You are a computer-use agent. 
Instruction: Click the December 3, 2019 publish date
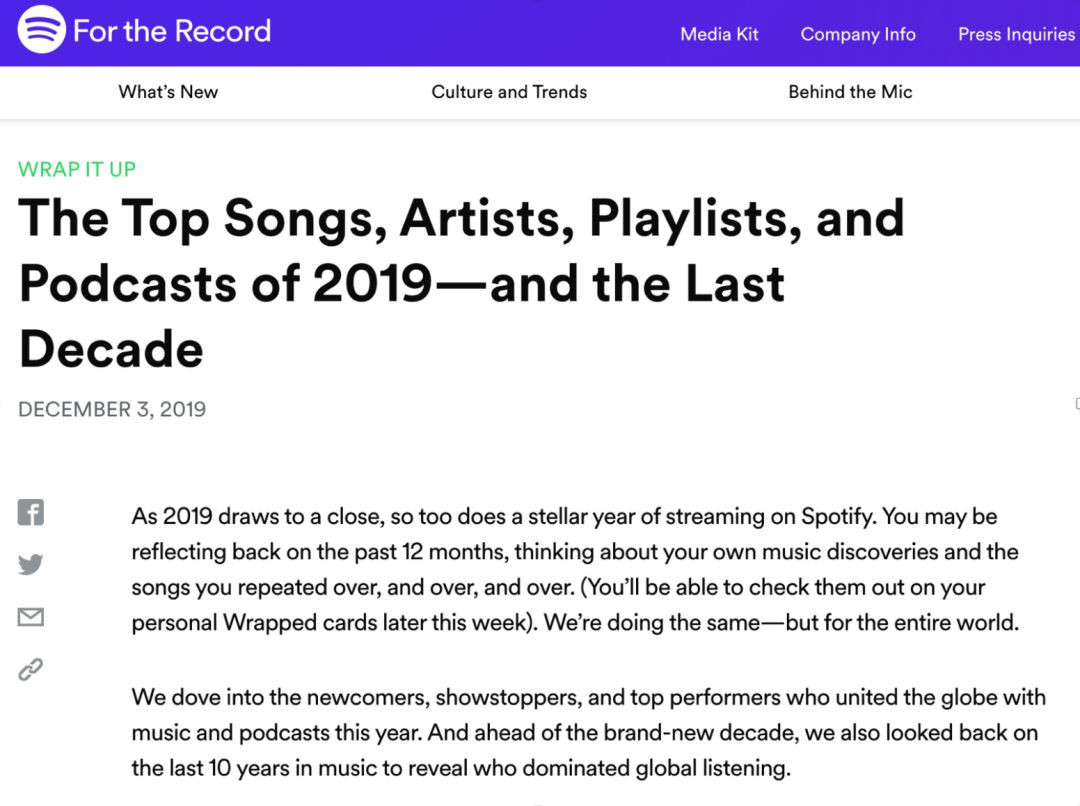(112, 409)
